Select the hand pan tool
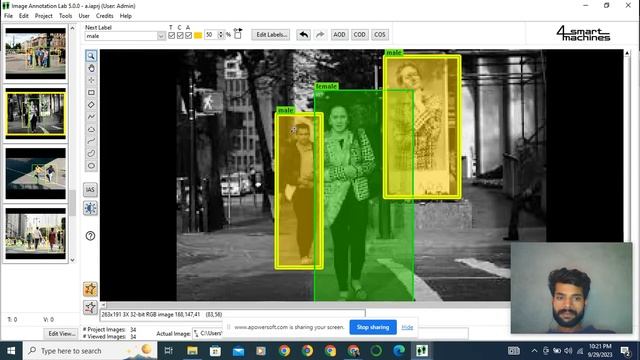 click(x=91, y=68)
